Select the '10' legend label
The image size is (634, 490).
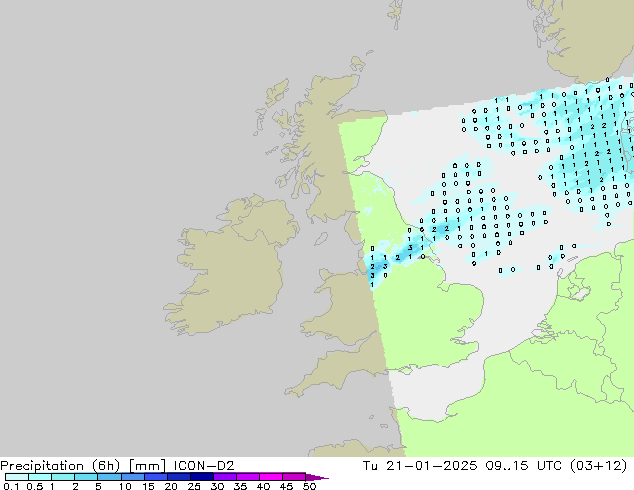click(x=125, y=486)
